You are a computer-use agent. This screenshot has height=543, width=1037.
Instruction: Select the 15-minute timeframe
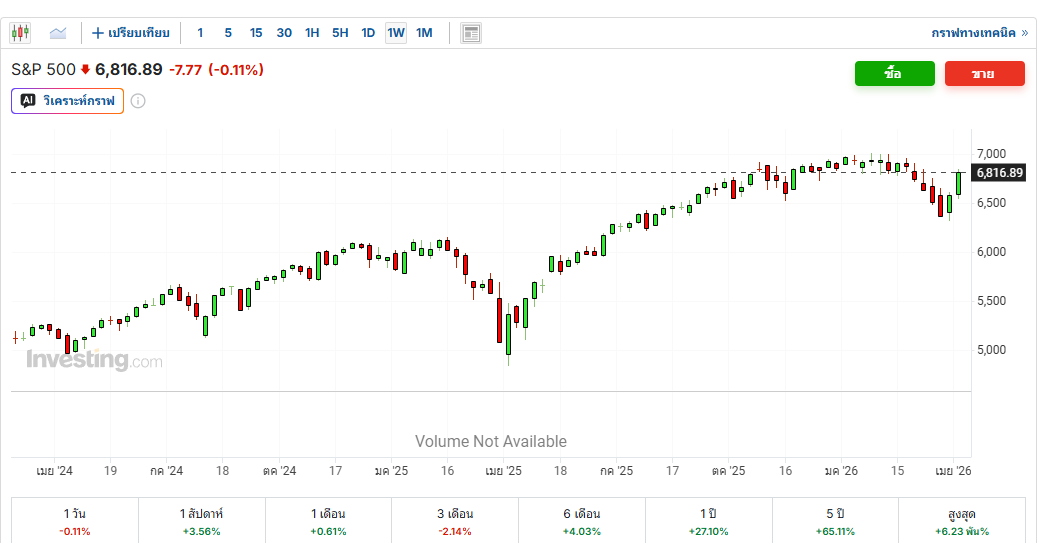click(x=256, y=33)
